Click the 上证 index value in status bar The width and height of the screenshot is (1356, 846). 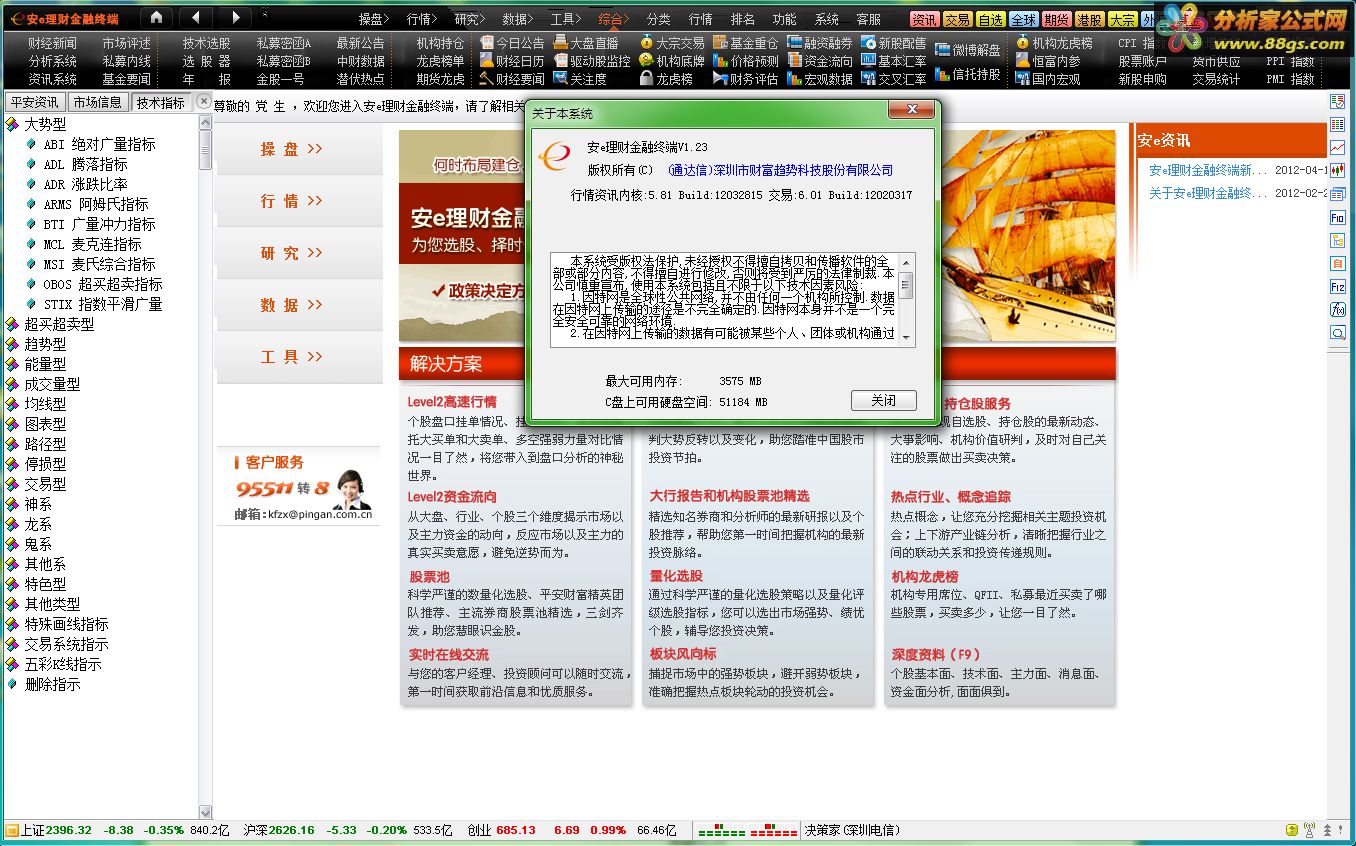(x=68, y=830)
